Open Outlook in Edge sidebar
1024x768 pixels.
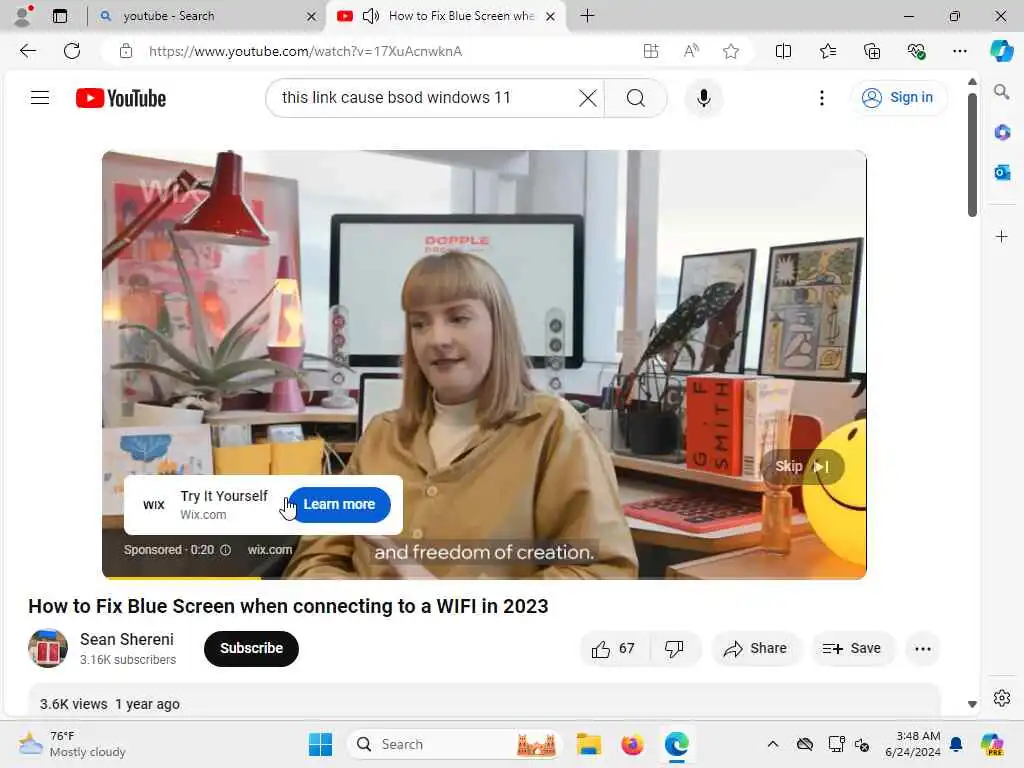click(x=1001, y=172)
